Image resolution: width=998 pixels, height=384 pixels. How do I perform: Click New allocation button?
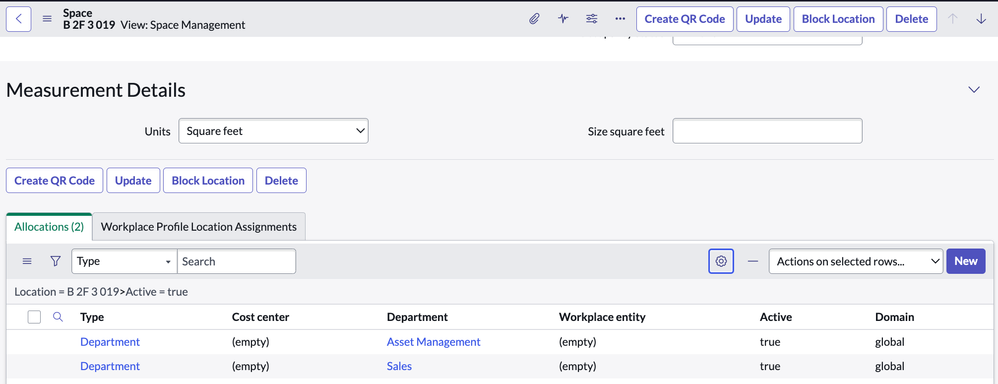click(966, 261)
